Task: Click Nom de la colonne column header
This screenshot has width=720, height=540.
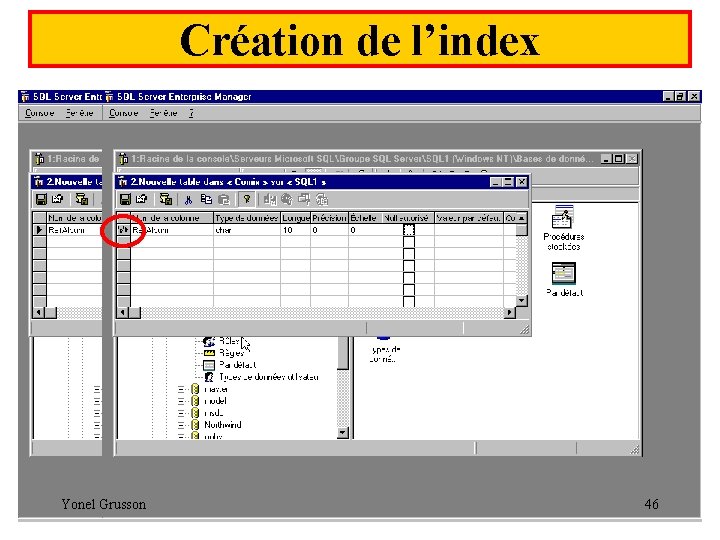Action: 172,218
